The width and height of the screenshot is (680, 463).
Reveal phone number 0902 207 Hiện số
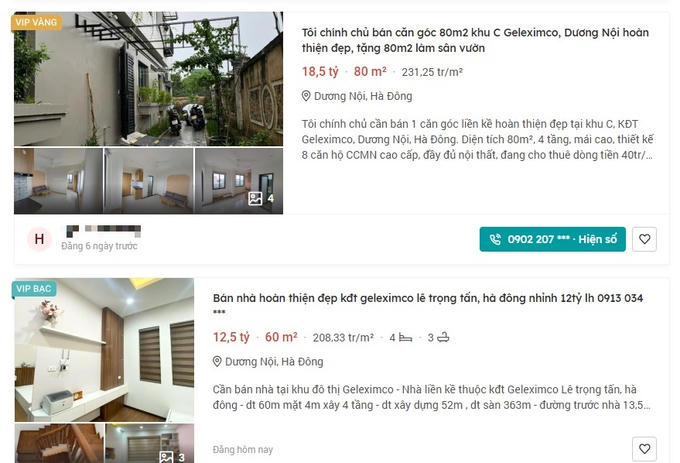(x=552, y=239)
